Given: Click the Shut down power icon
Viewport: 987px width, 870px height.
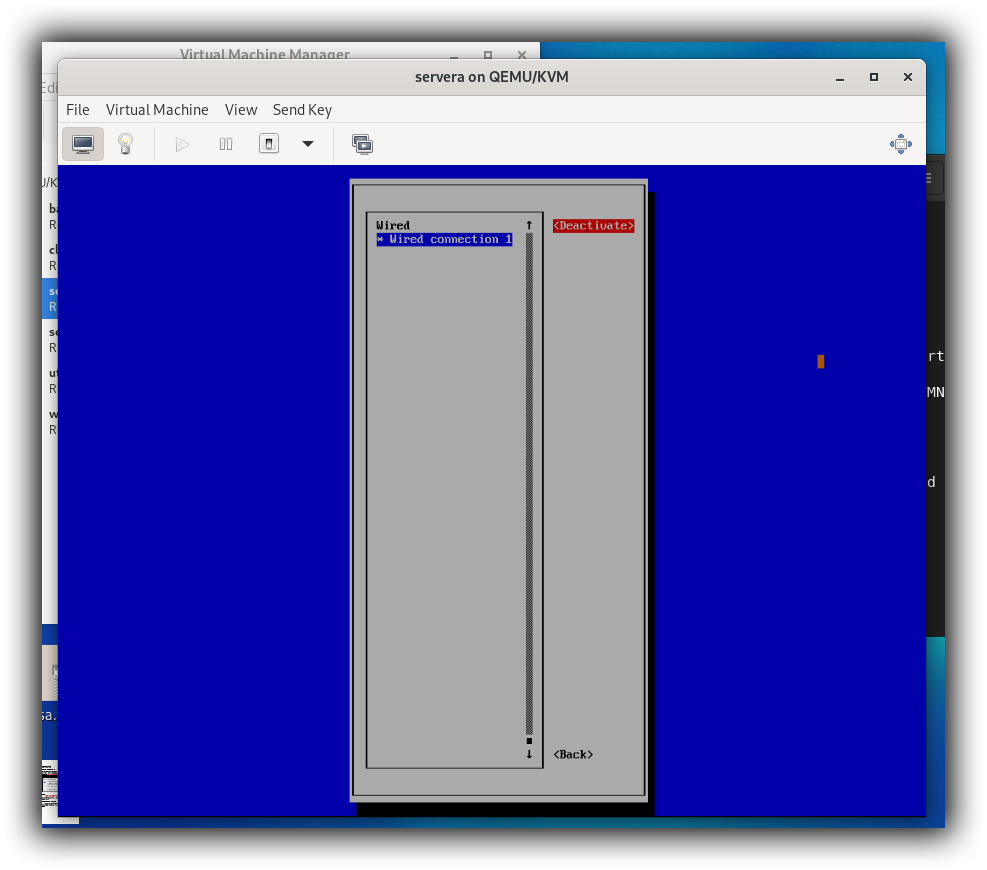Looking at the screenshot, I should pyautogui.click(x=269, y=144).
